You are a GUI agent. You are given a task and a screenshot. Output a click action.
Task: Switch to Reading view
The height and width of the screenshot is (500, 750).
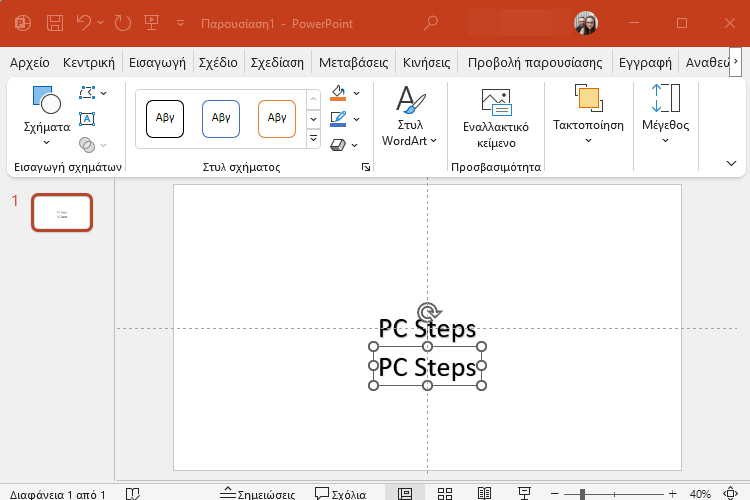[x=485, y=494]
